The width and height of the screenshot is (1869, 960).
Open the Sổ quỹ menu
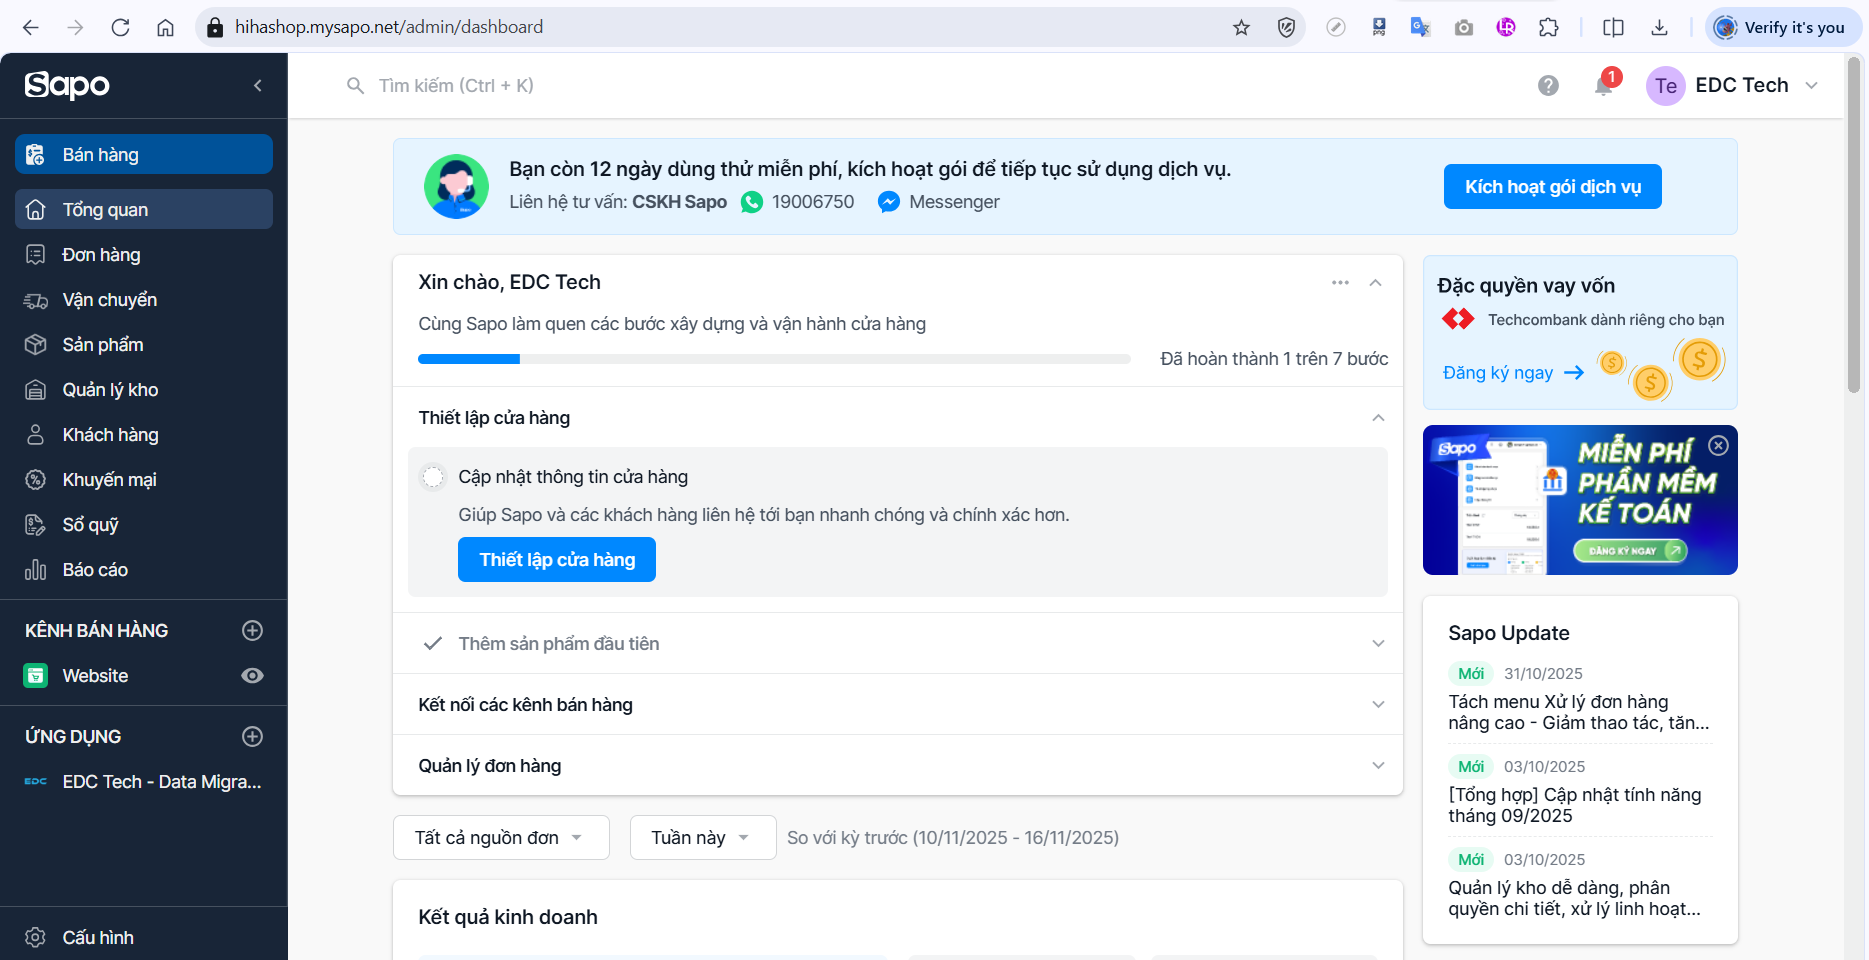pyautogui.click(x=144, y=525)
